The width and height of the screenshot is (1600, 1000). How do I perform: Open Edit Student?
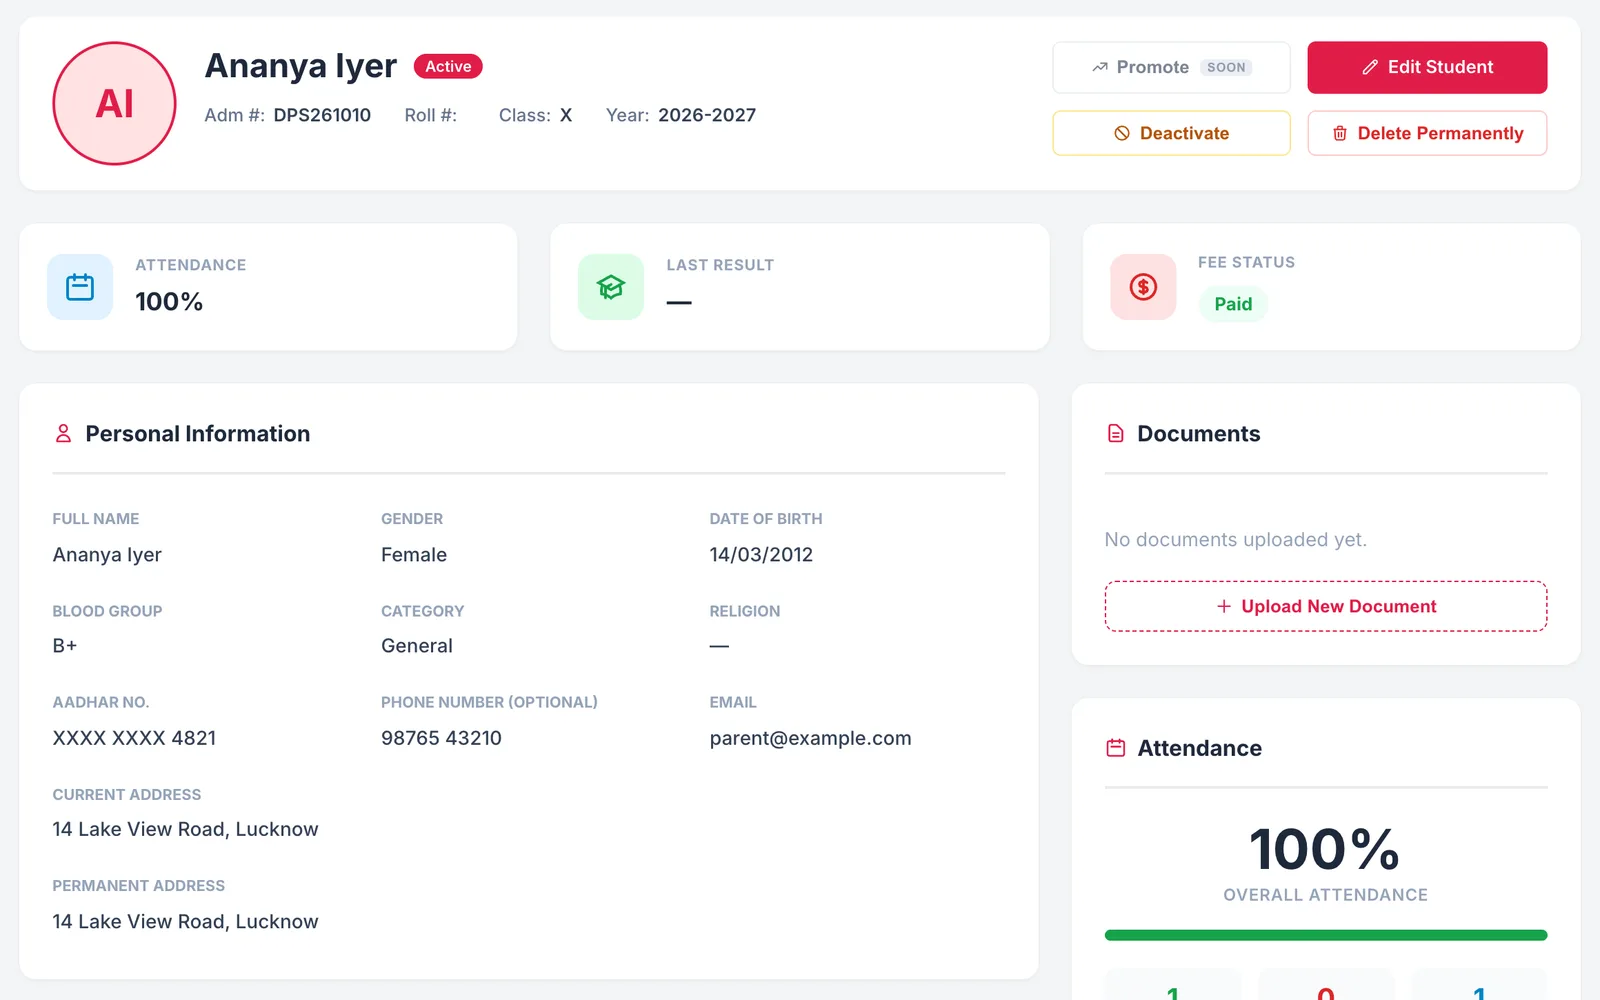[1427, 67]
